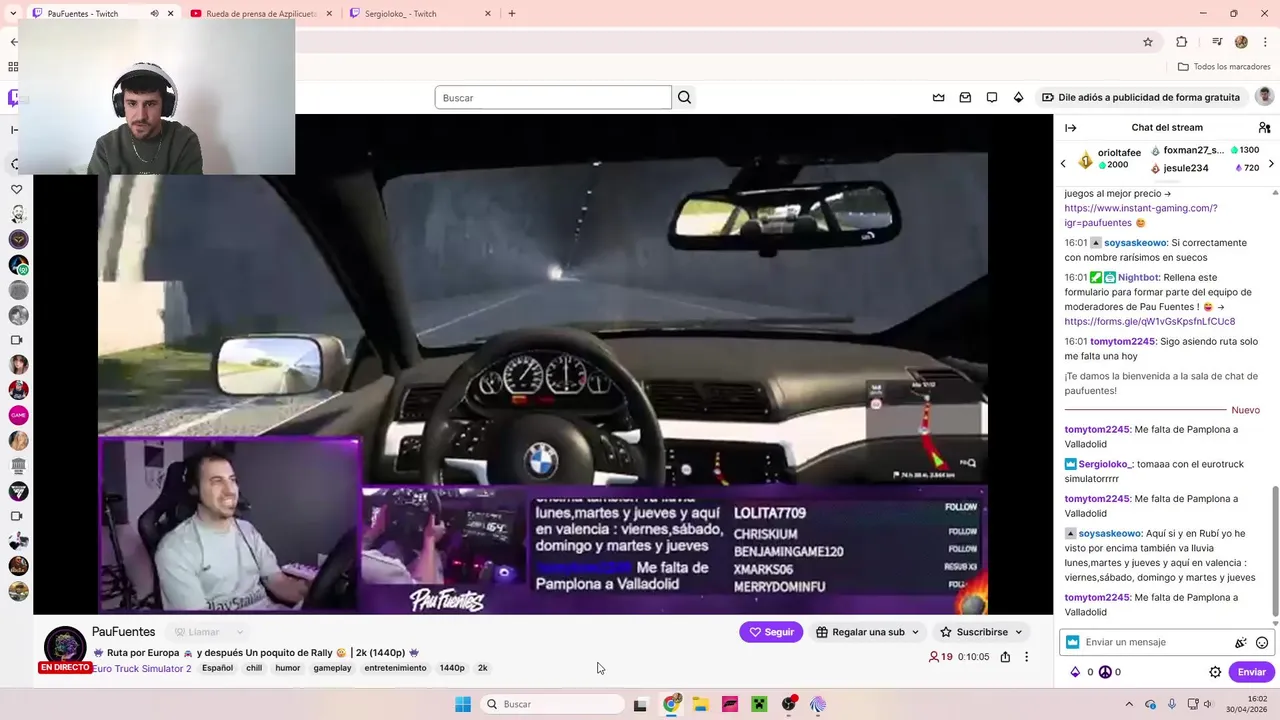This screenshot has width=1280, height=720.
Task: Expand hidden system tray icons chevron
Action: [1129, 704]
